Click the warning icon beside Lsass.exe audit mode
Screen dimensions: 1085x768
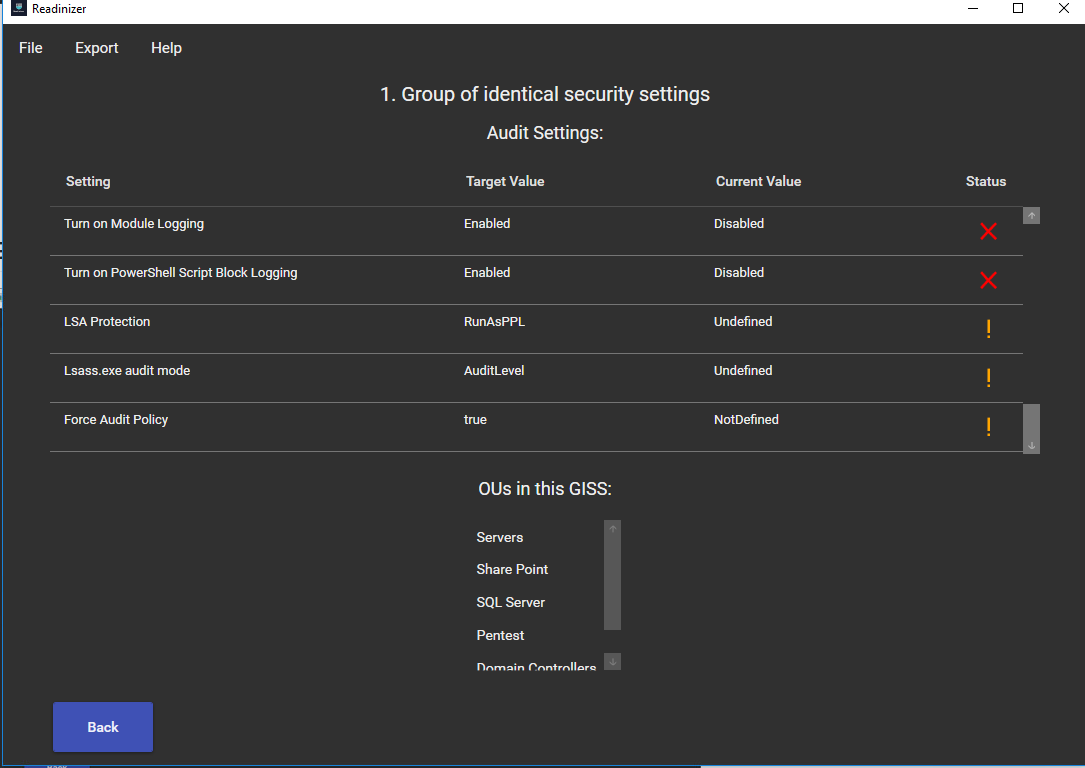(x=988, y=378)
